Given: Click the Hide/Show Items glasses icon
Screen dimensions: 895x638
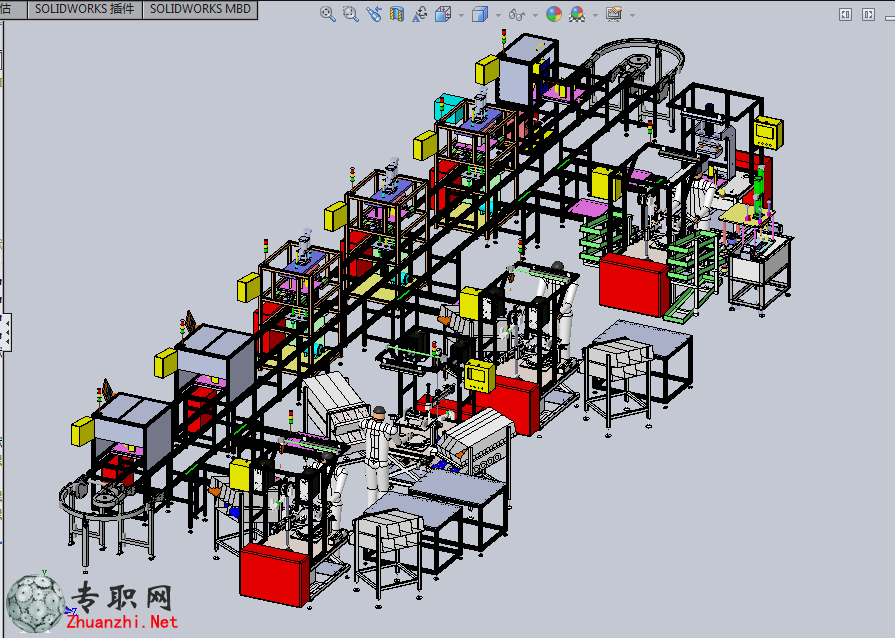Looking at the screenshot, I should (517, 15).
